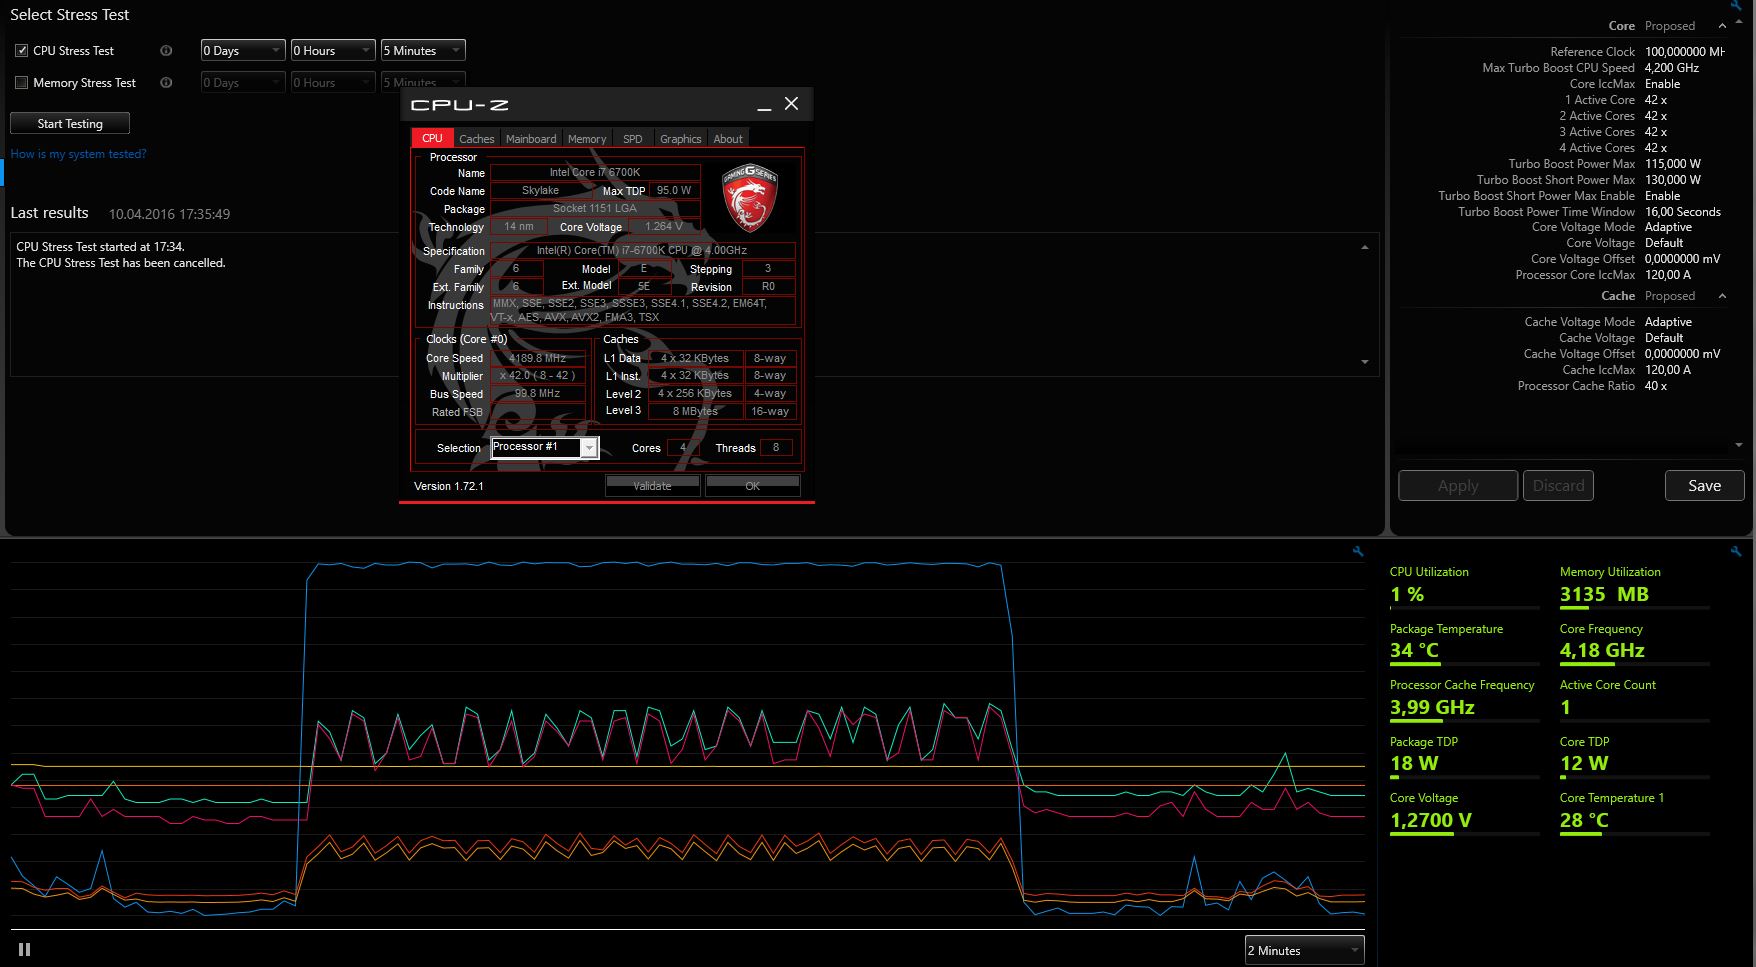
Task: Collapse the Core settings section
Action: click(1722, 26)
